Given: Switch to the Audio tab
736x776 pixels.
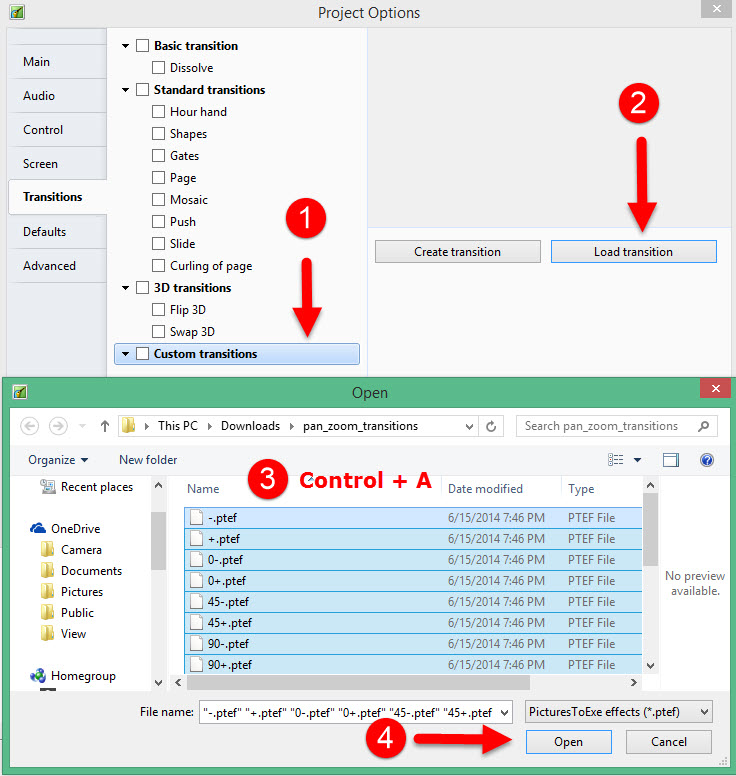Looking at the screenshot, I should coord(39,96).
